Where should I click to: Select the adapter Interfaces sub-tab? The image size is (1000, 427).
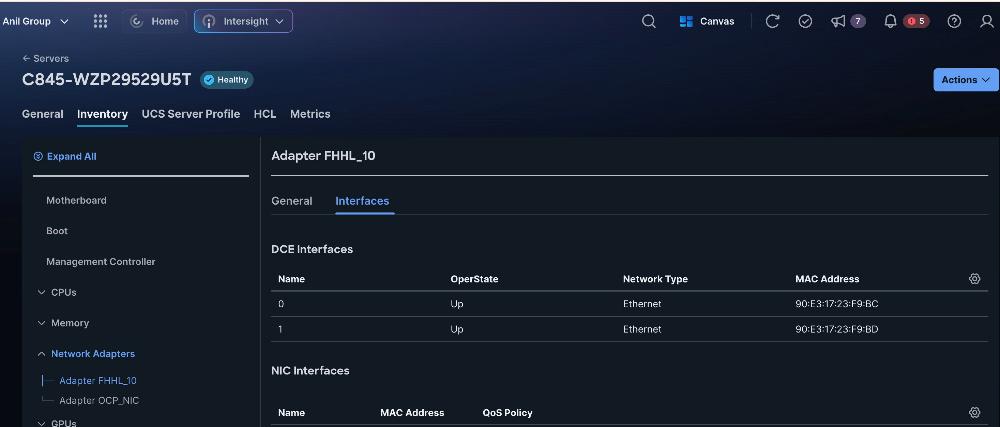pyautogui.click(x=362, y=201)
